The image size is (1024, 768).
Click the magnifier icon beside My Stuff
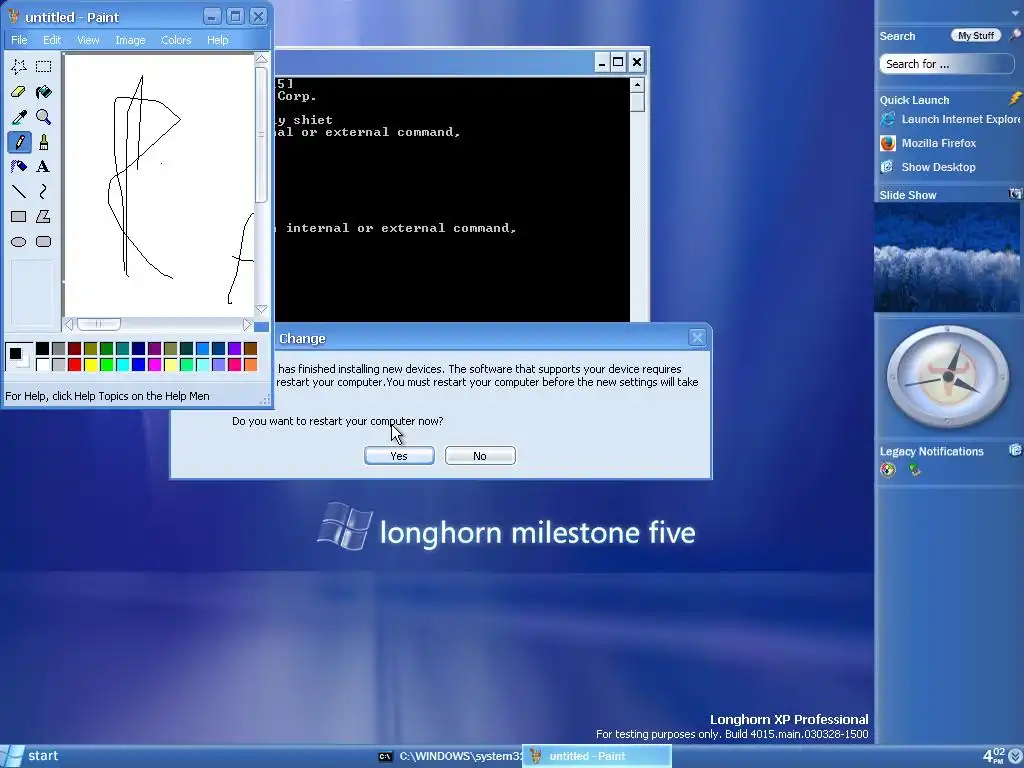click(x=1015, y=35)
